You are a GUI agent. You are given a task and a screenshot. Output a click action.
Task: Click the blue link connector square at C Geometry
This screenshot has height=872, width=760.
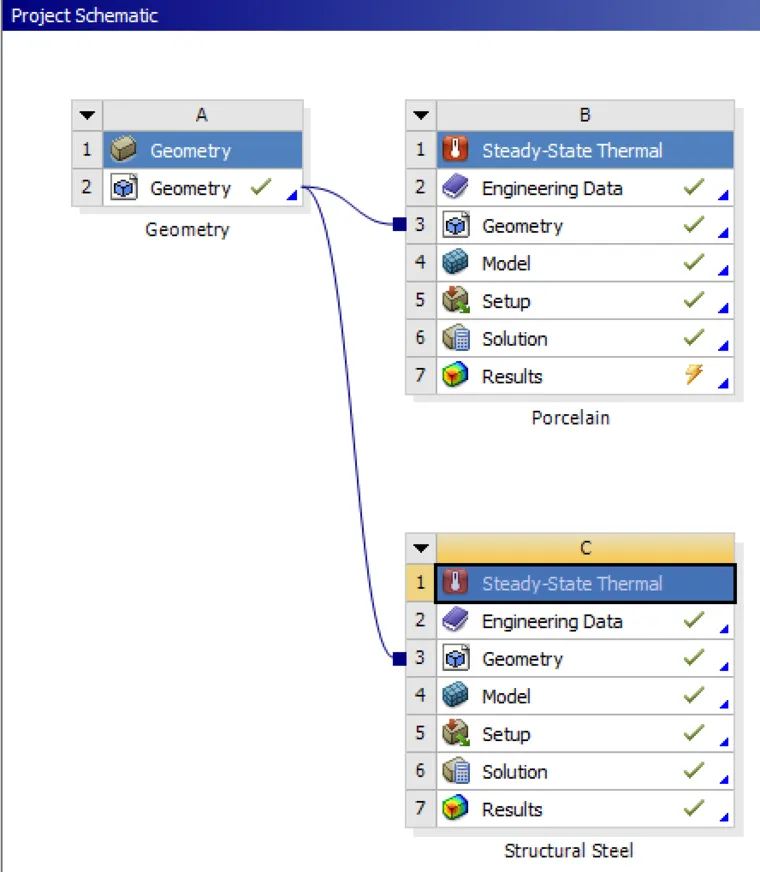pos(399,658)
